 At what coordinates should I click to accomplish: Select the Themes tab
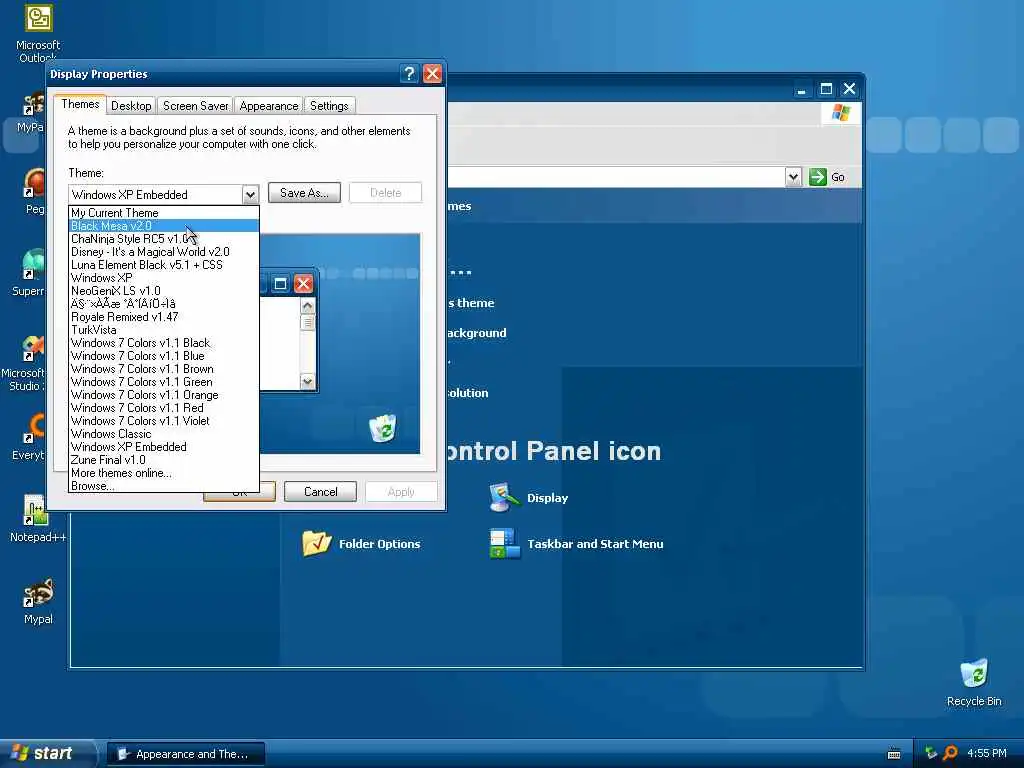point(80,104)
